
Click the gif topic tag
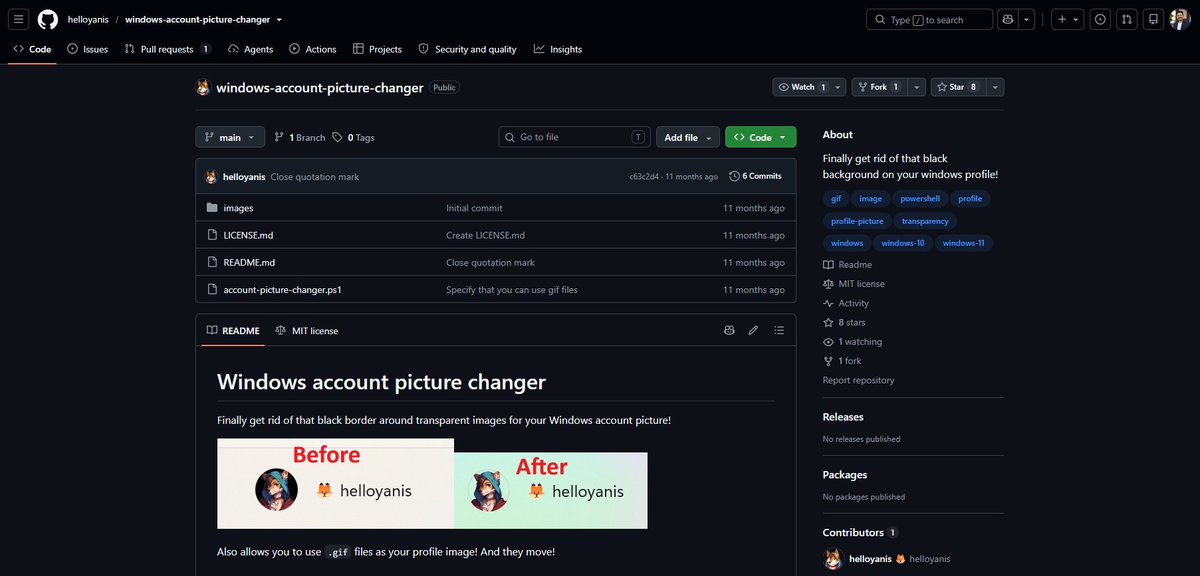(836, 199)
